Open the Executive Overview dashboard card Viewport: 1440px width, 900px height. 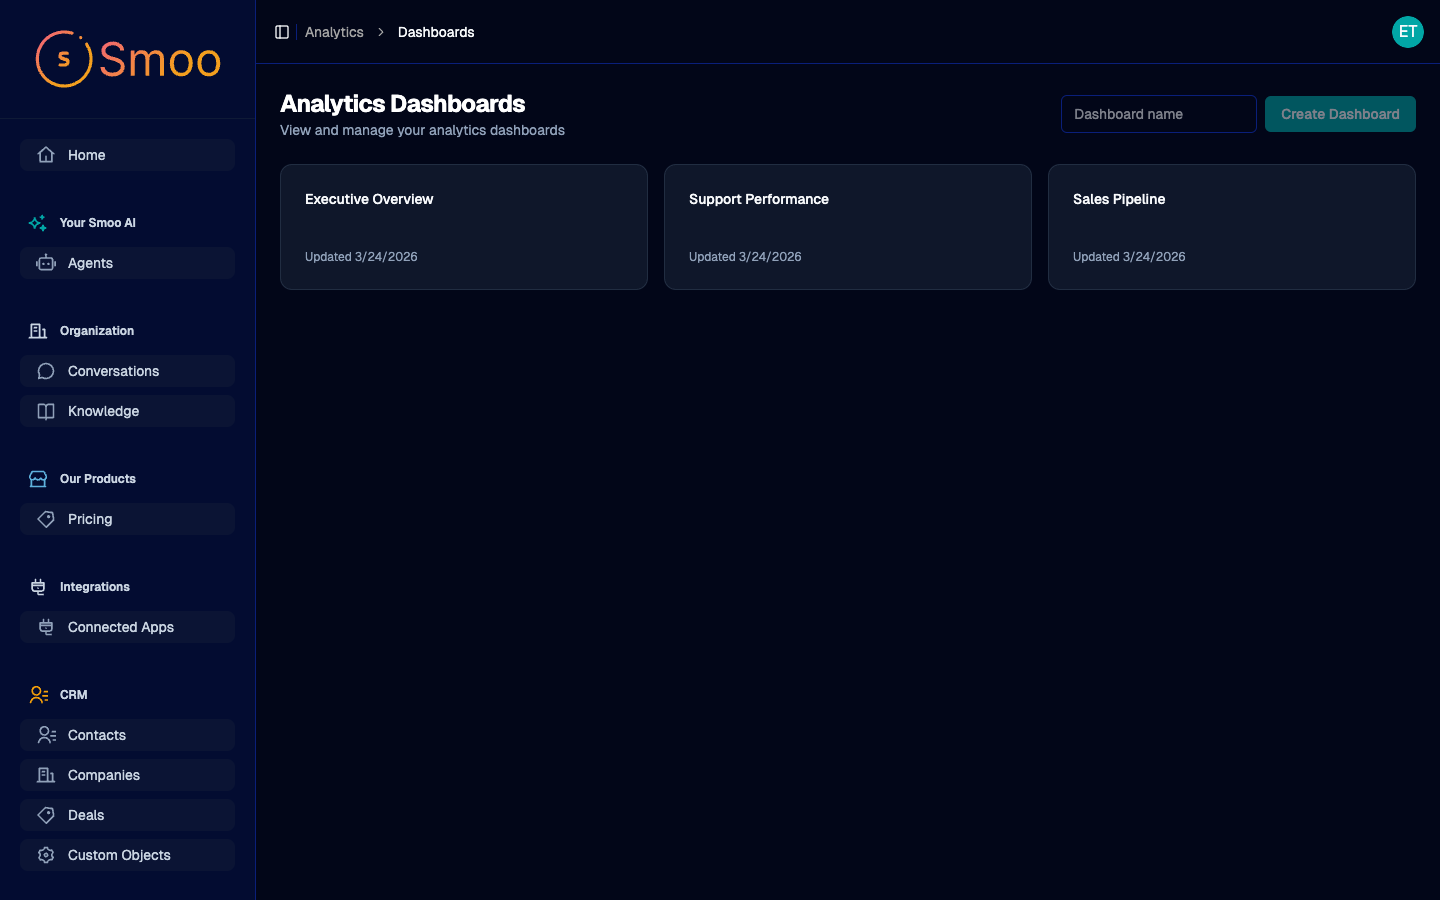pos(463,227)
